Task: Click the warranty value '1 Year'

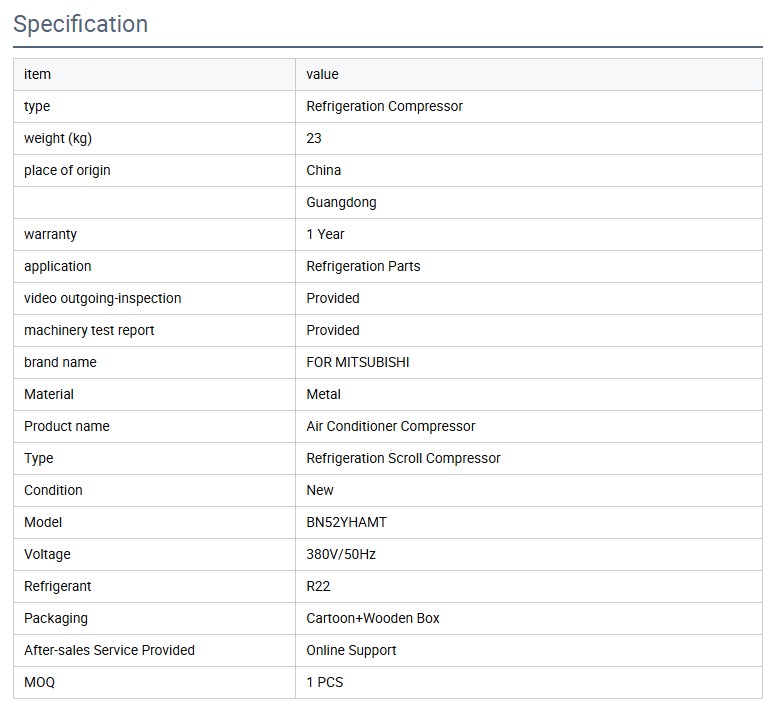Action: pyautogui.click(x=325, y=234)
